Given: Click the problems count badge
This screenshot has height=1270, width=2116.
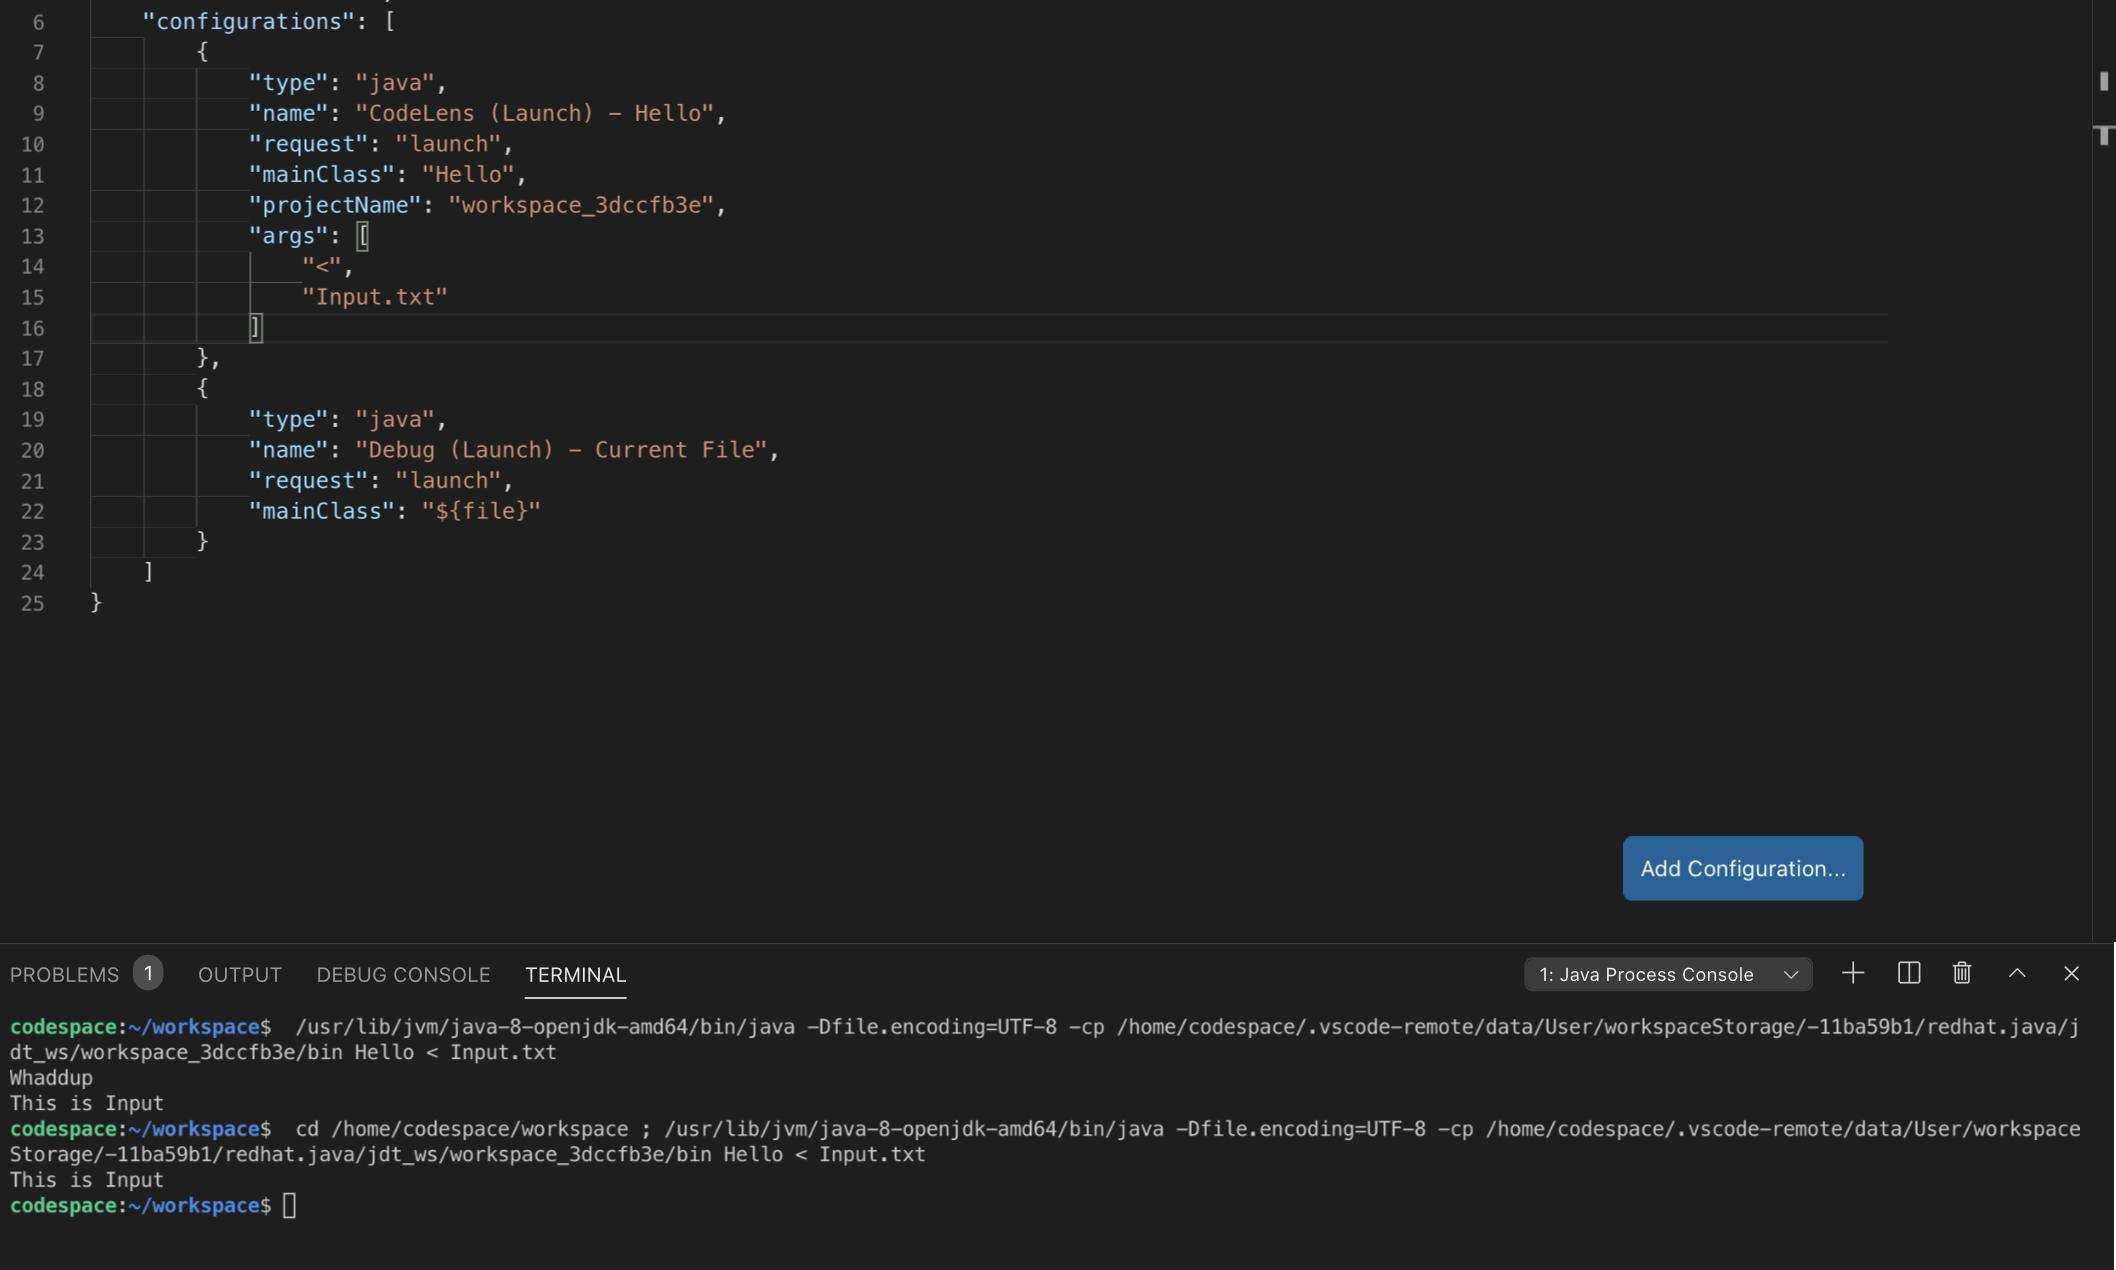Looking at the screenshot, I should (x=147, y=972).
